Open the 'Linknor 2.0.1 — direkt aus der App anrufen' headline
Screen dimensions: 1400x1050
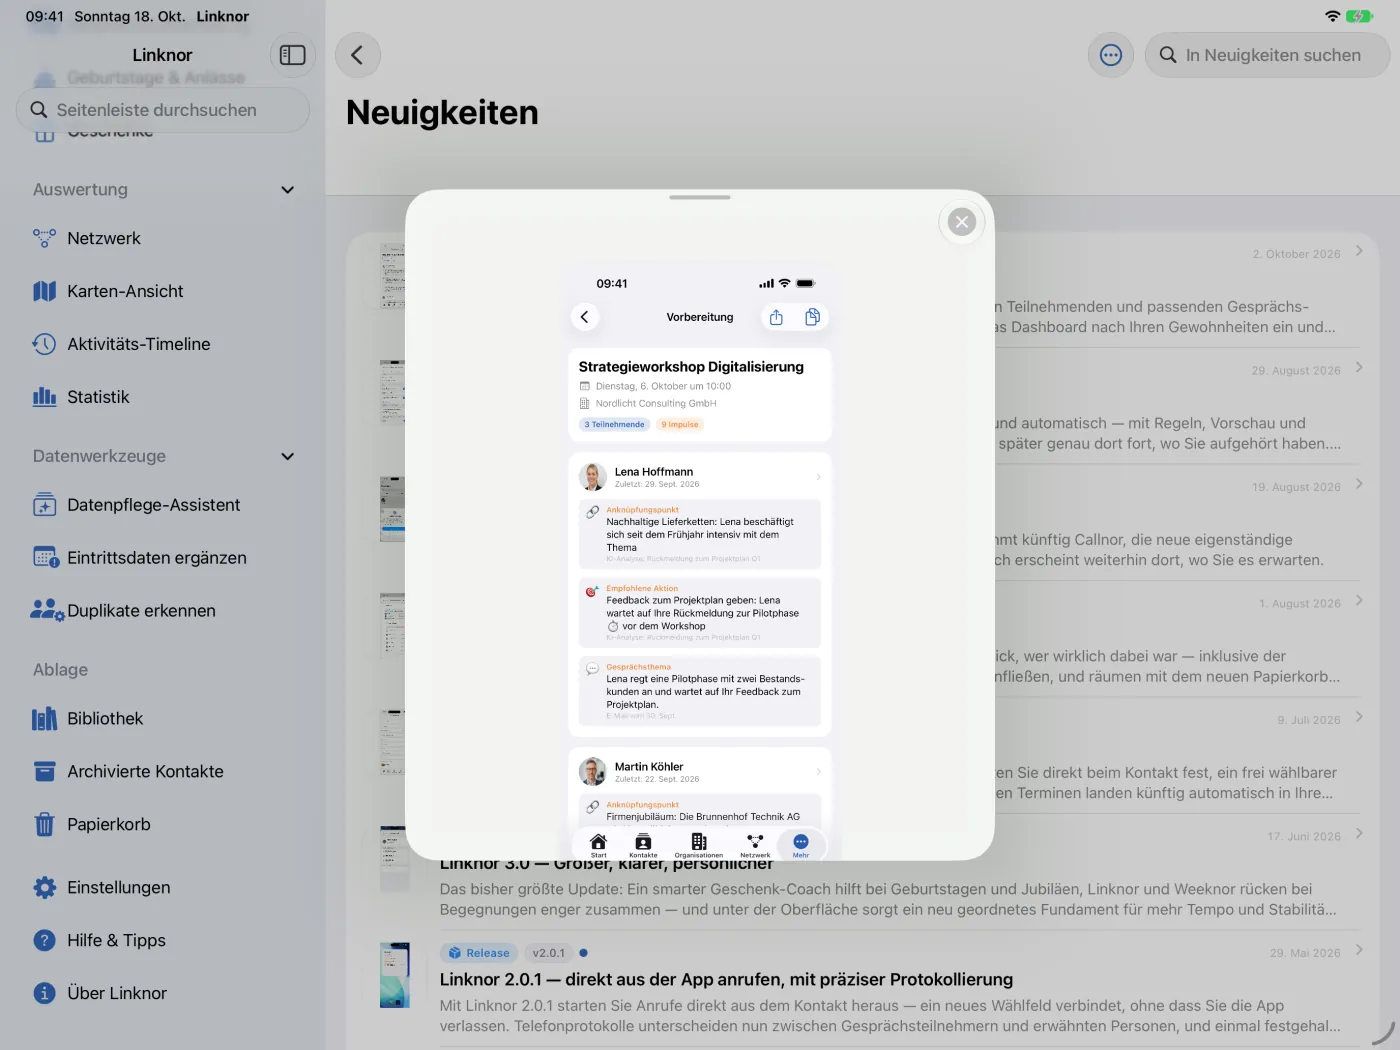pos(726,980)
